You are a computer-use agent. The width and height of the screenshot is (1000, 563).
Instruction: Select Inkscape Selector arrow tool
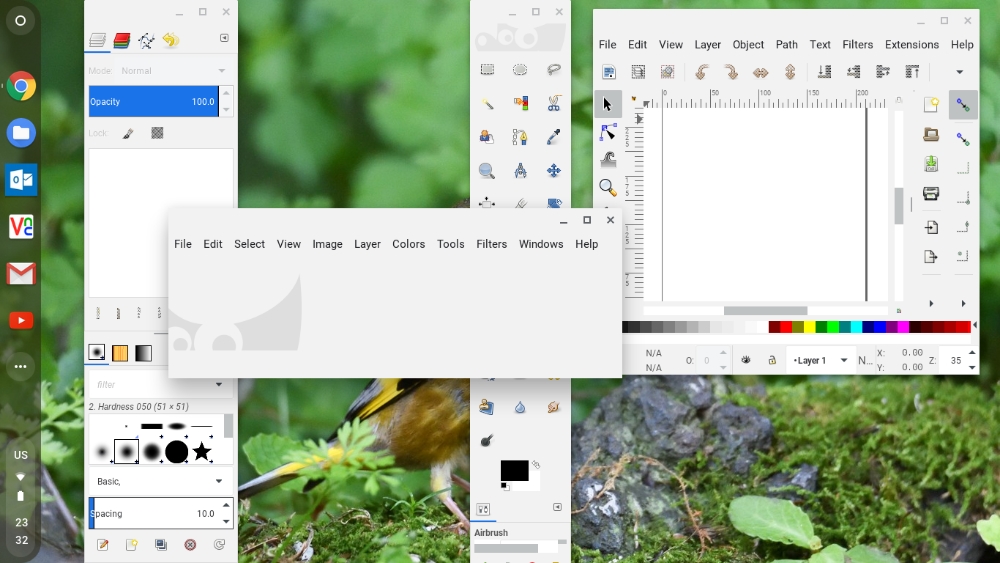click(608, 104)
